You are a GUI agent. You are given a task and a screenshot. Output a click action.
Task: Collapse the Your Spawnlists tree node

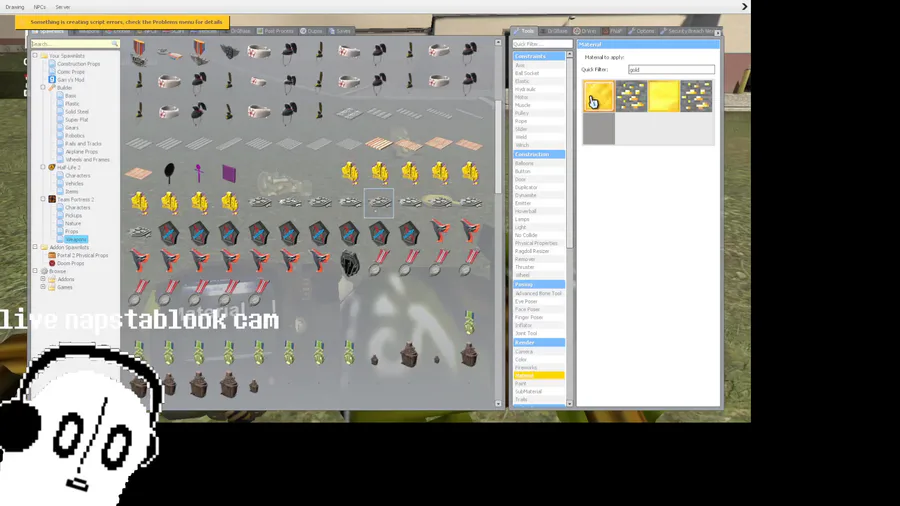[x=35, y=56]
